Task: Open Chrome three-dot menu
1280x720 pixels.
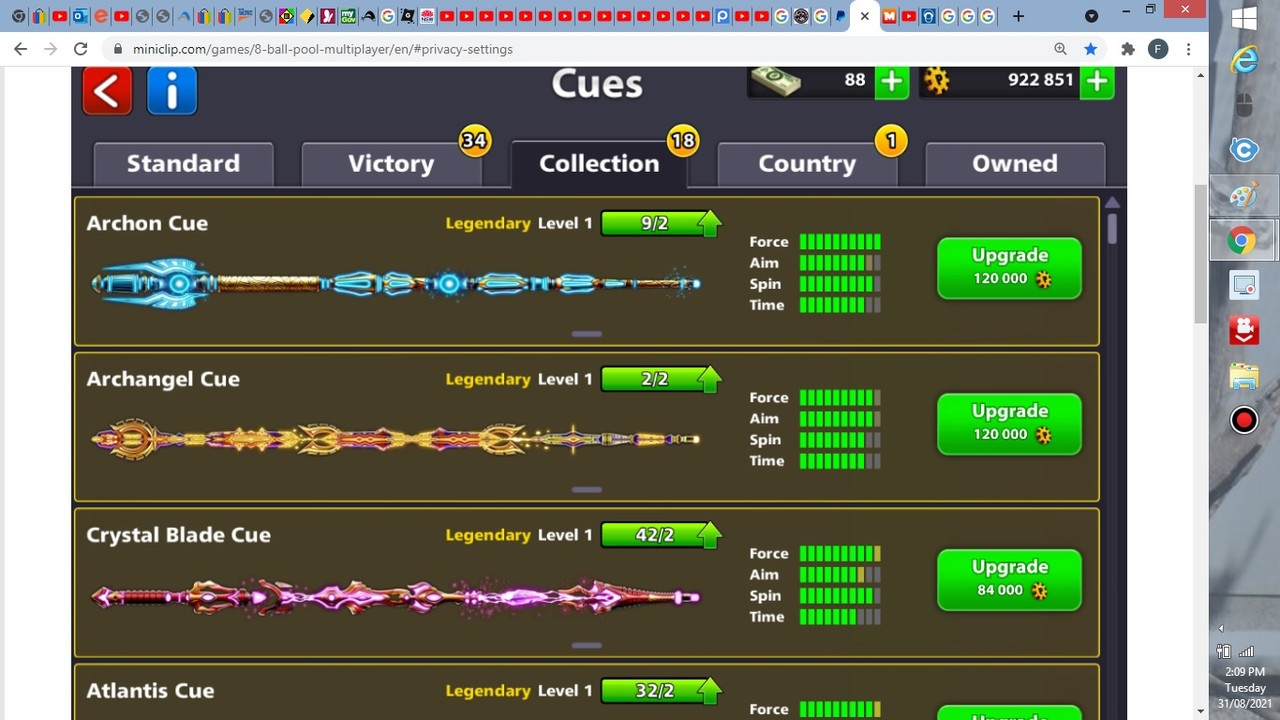Action: [x=1188, y=49]
